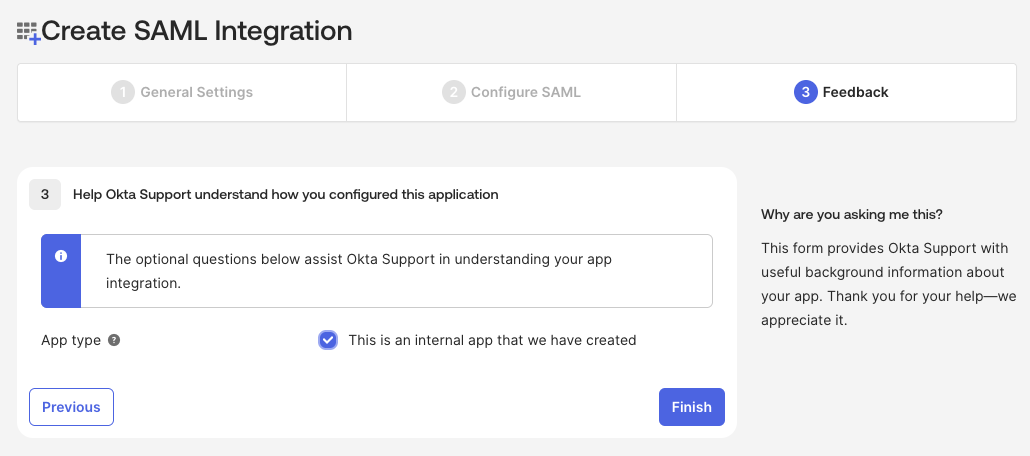Uncheck the internal app checkbox
The width and height of the screenshot is (1030, 456).
(328, 340)
